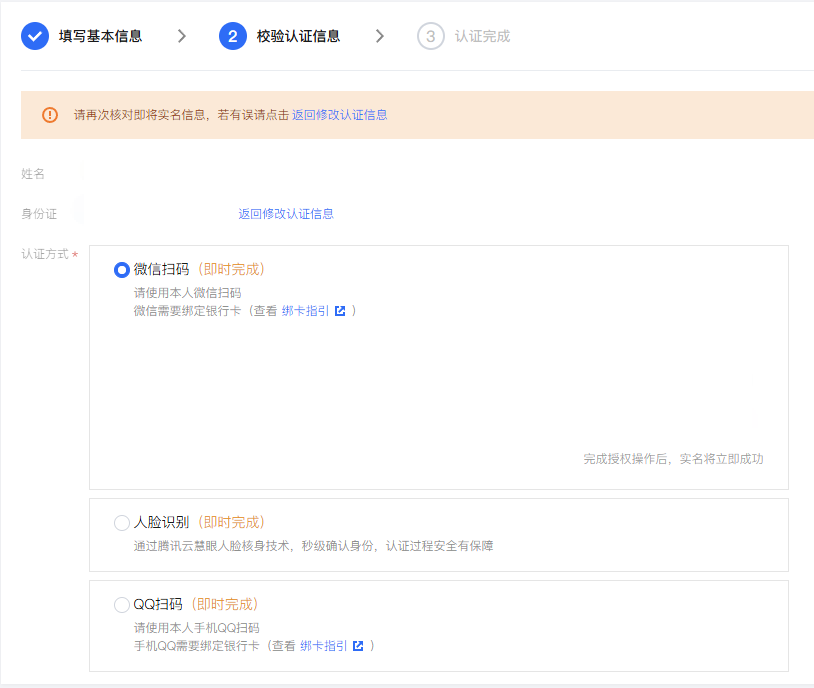814x688 pixels.
Task: Select the 人脸识别 radio button
Action: [x=122, y=522]
